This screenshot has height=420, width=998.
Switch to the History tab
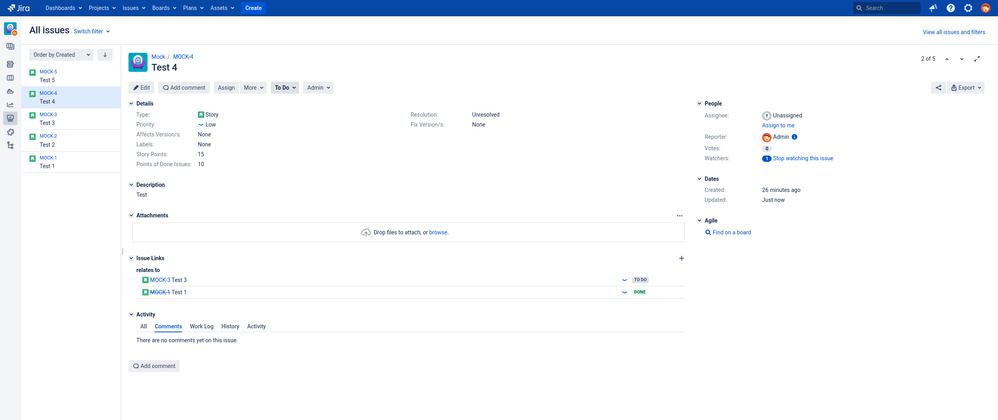click(230, 326)
